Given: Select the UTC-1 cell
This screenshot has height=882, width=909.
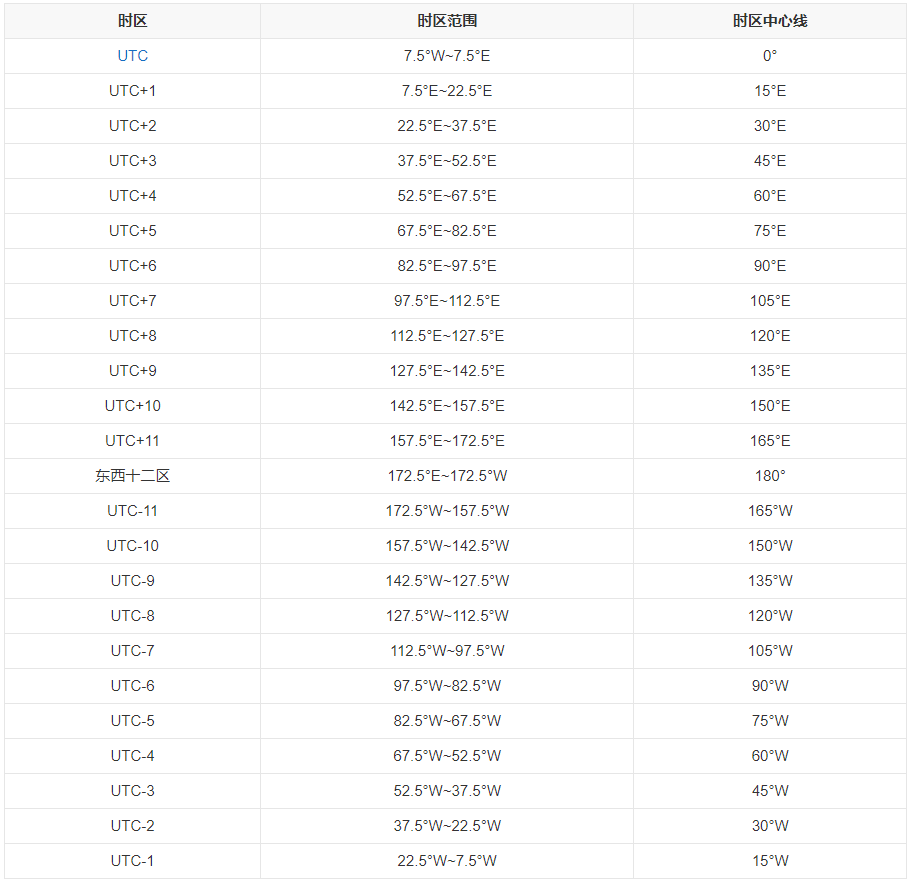Looking at the screenshot, I should point(133,861).
